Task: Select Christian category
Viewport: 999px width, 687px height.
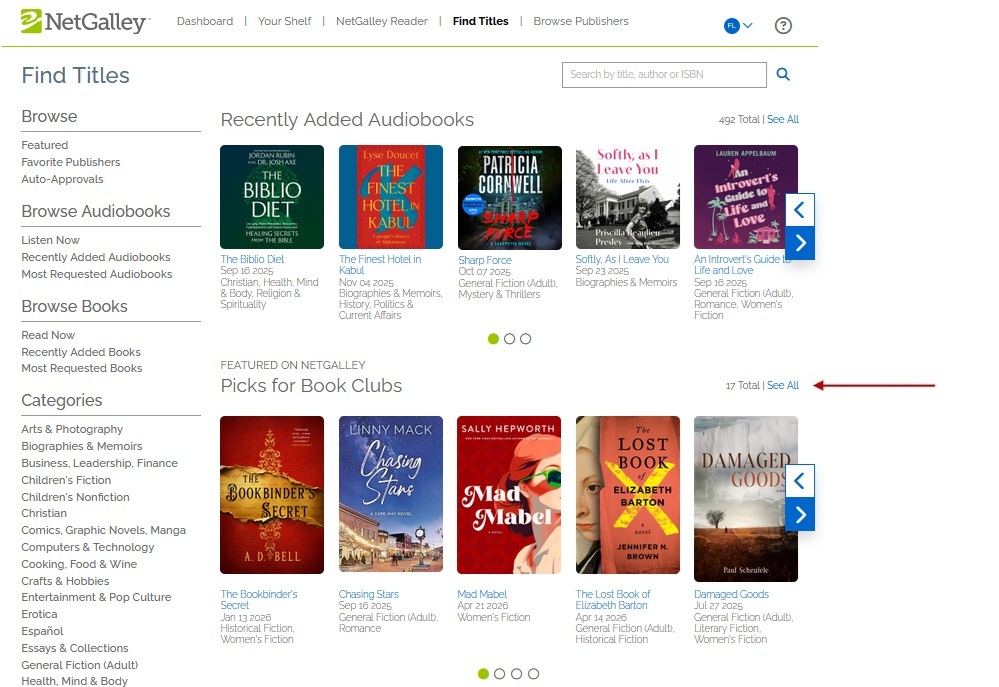Action: pos(44,513)
